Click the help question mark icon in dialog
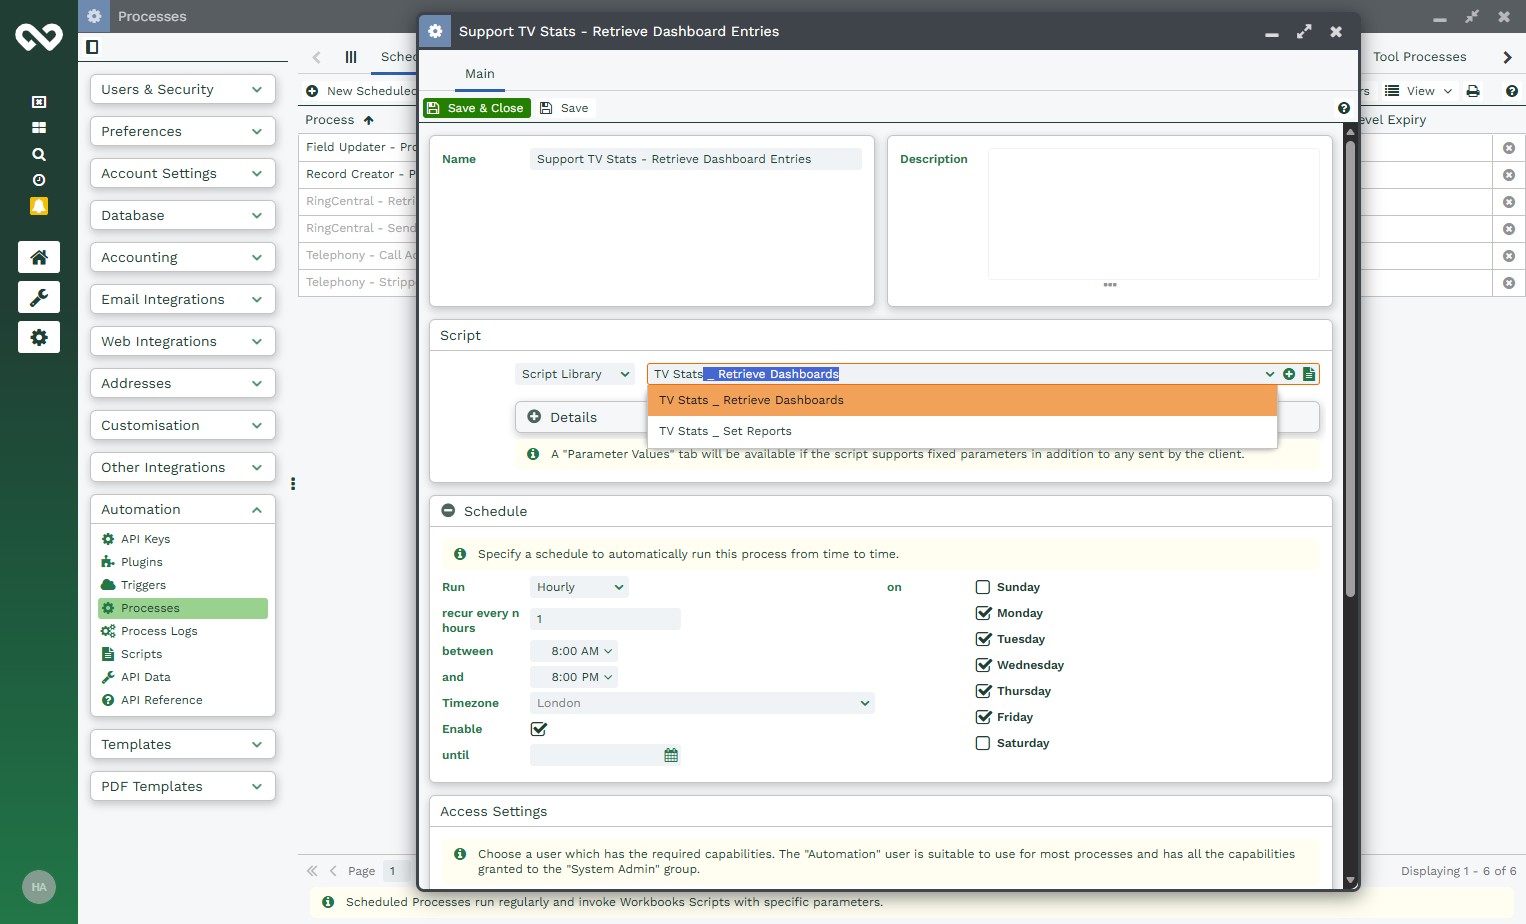This screenshot has height=924, width=1526. click(x=1343, y=108)
